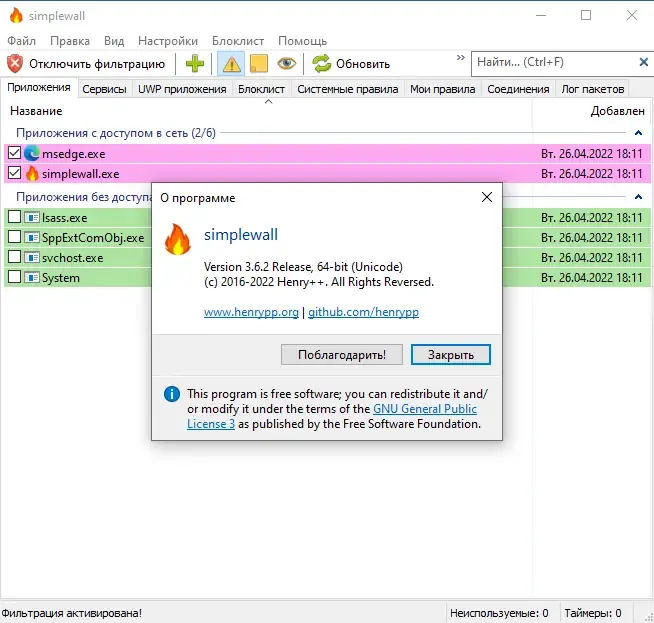Click the simplewall title in About dialog

point(241,234)
